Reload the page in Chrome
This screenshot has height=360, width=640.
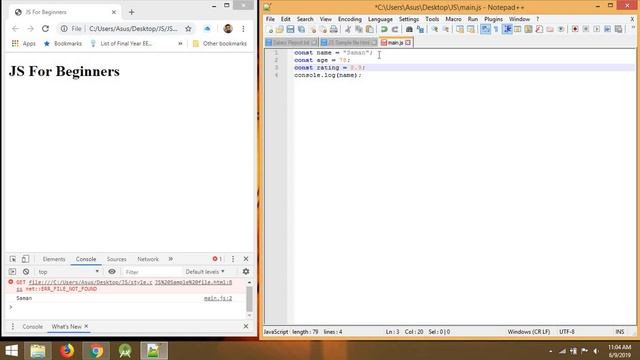[45, 29]
